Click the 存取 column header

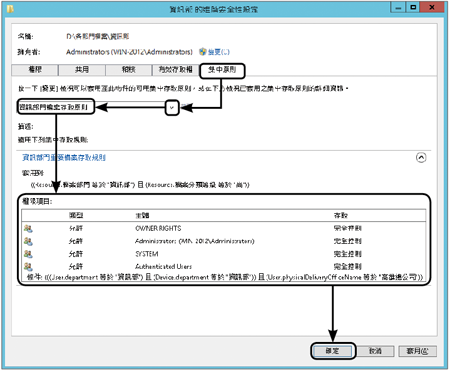point(341,215)
